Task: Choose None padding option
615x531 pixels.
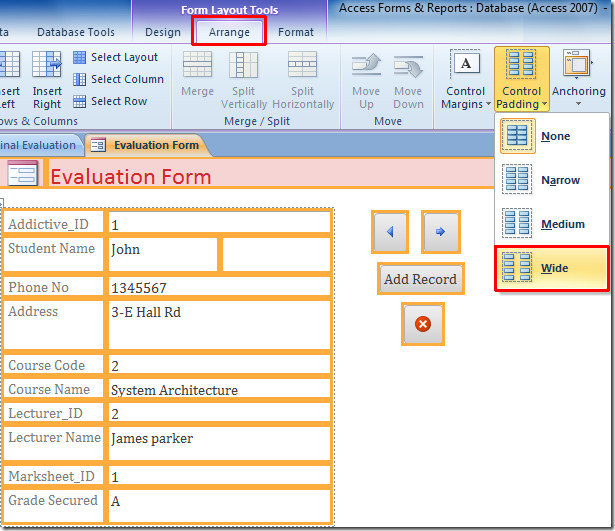Action: 551,136
